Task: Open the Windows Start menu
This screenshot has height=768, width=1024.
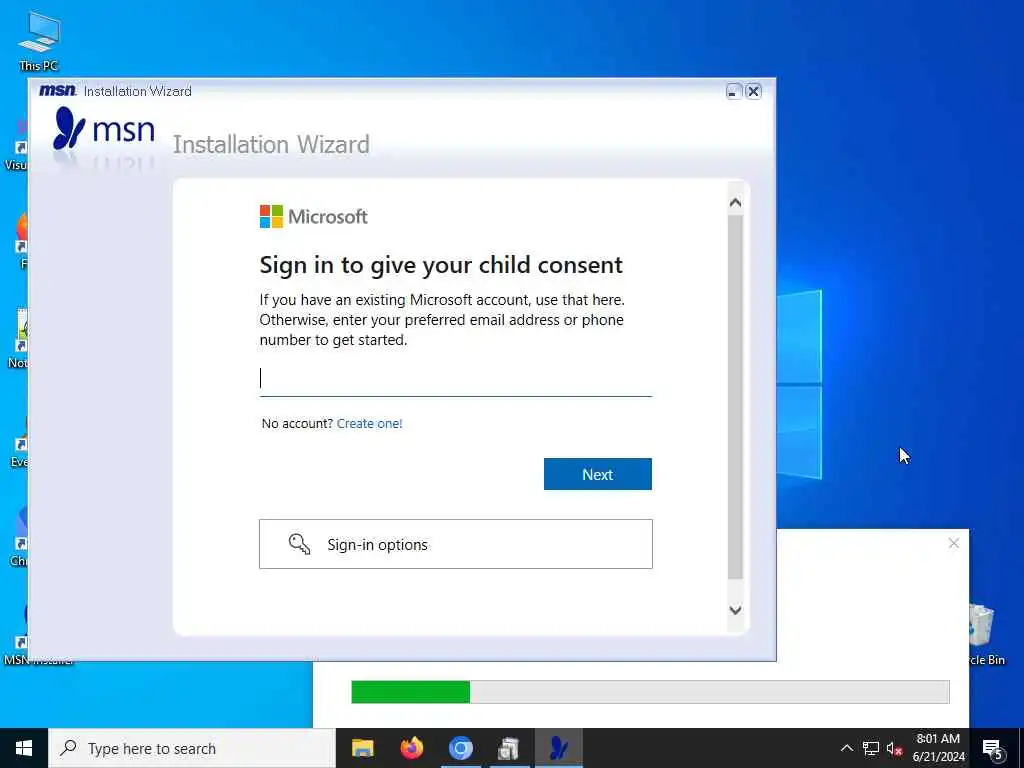Action: (x=24, y=748)
